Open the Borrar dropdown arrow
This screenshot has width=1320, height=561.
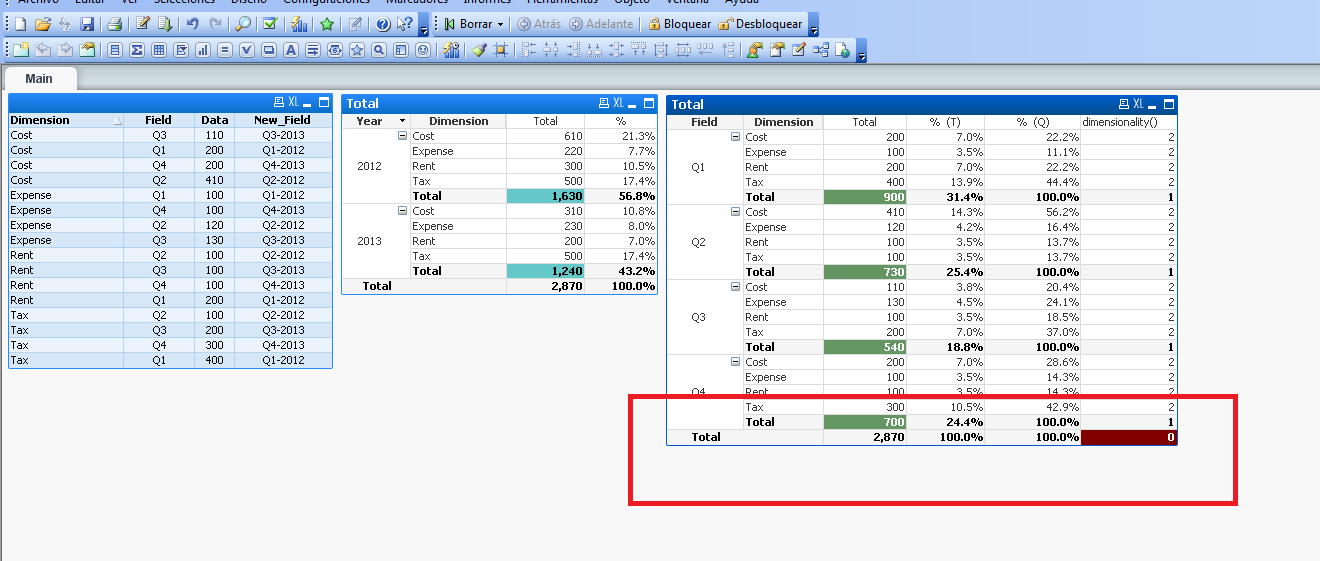tap(500, 24)
